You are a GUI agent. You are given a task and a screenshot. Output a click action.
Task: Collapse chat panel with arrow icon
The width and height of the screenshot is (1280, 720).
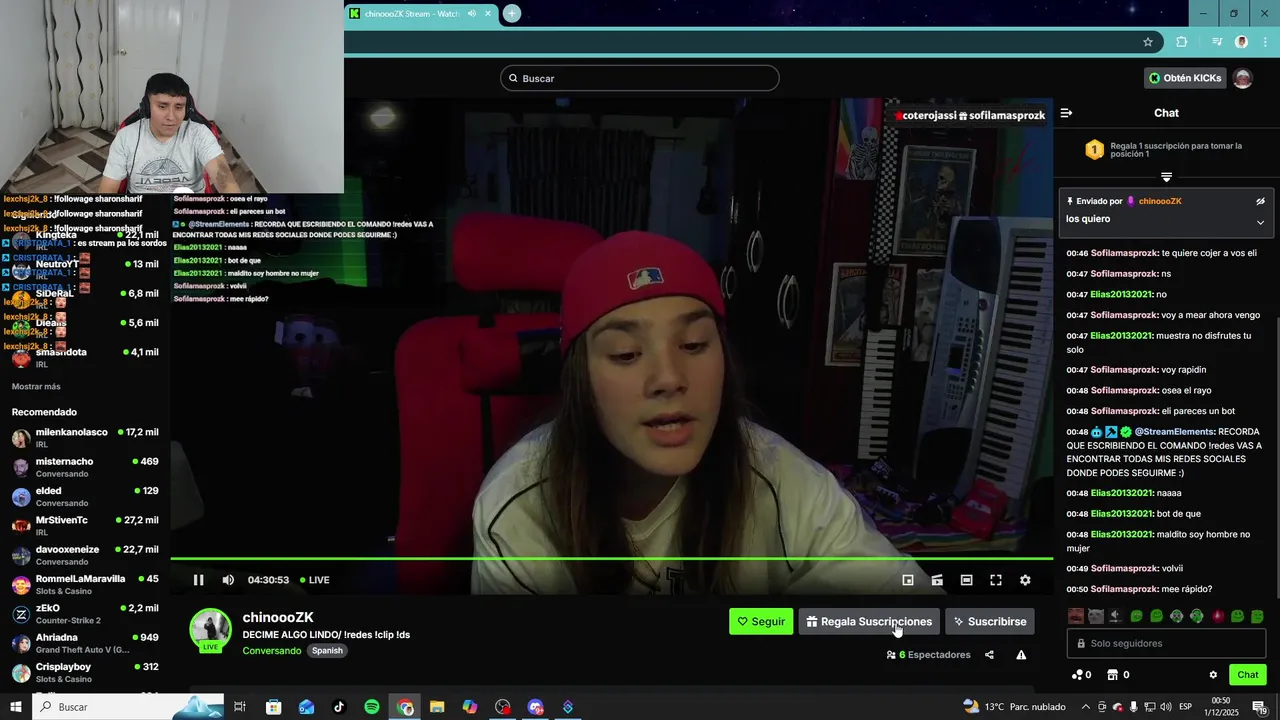(1066, 113)
